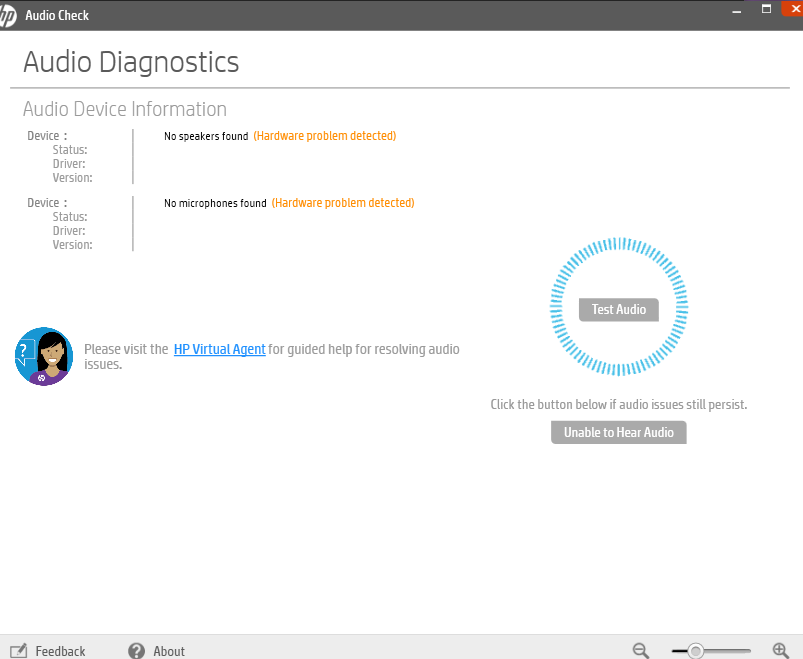Click the Audio Diagnostics heading
Screen dimensions: 803x659
[x=131, y=62]
